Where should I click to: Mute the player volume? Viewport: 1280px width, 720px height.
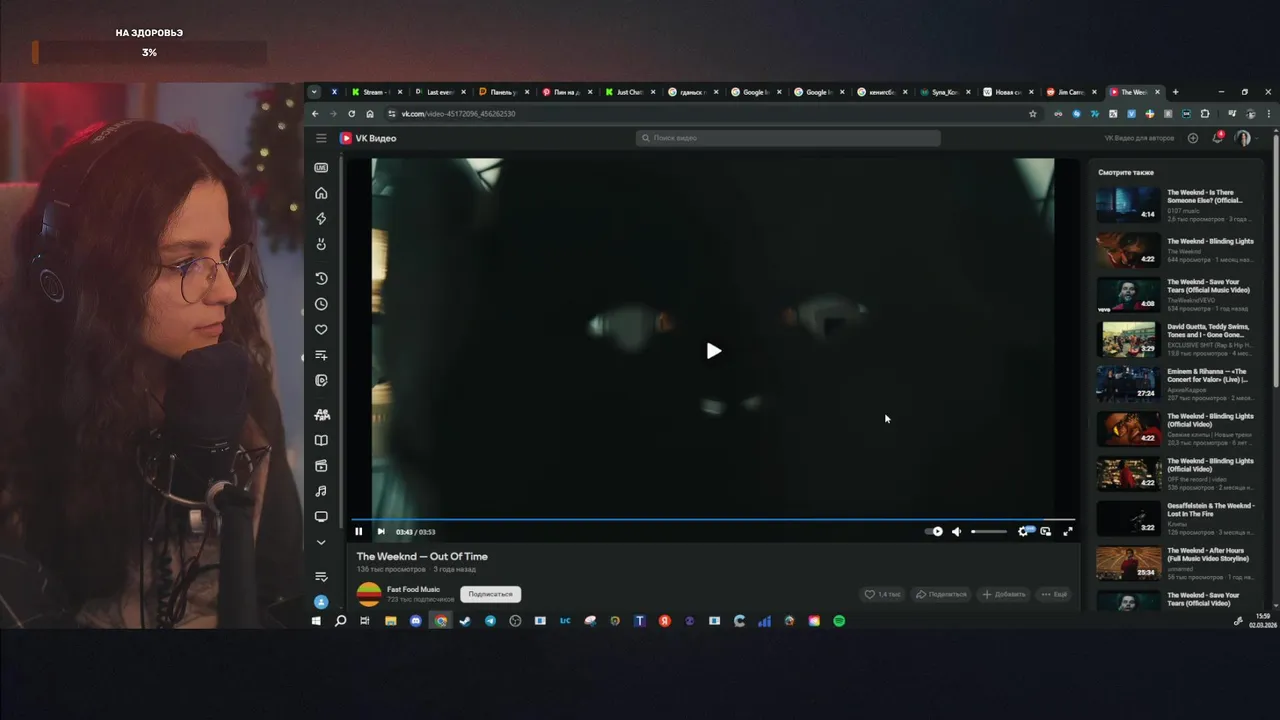tap(956, 532)
